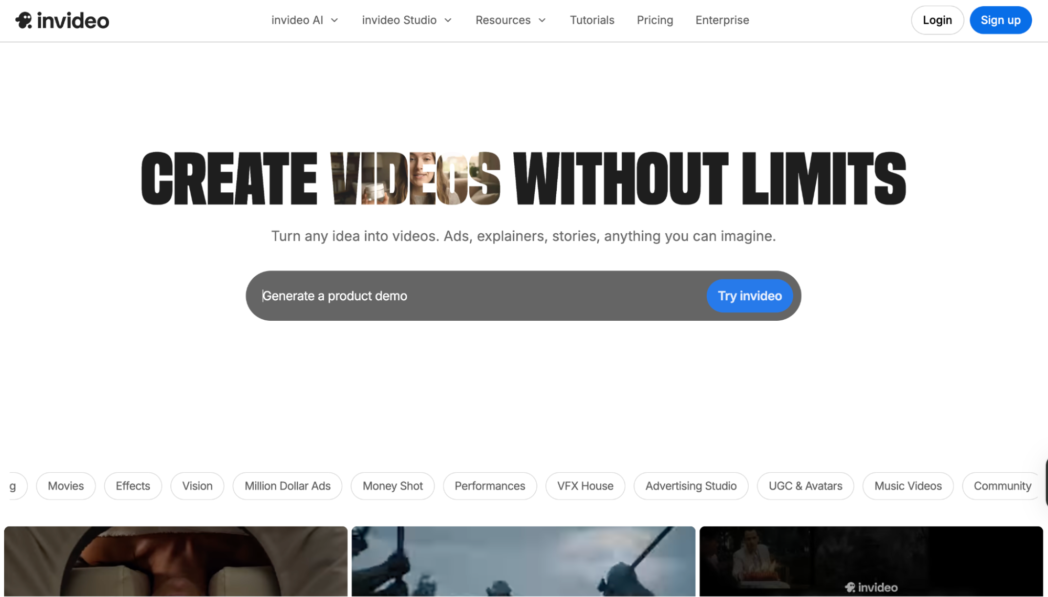
Task: Expand the invideo Studio dropdown chevron
Action: (x=448, y=20)
